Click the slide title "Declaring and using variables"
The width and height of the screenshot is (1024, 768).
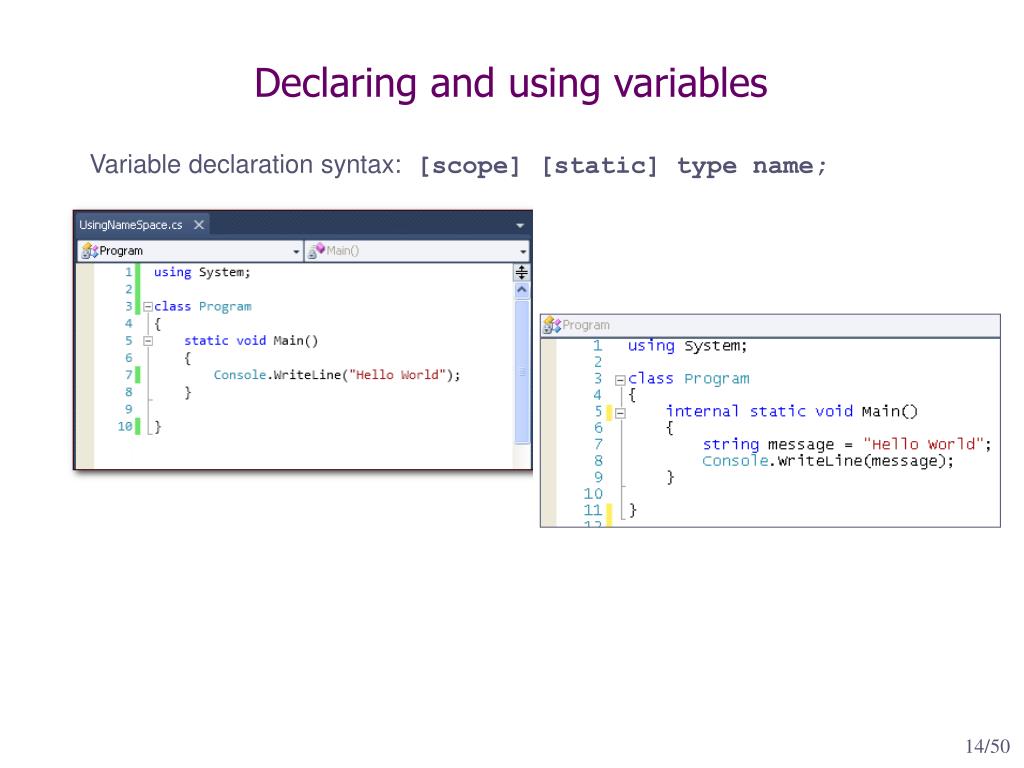point(511,84)
